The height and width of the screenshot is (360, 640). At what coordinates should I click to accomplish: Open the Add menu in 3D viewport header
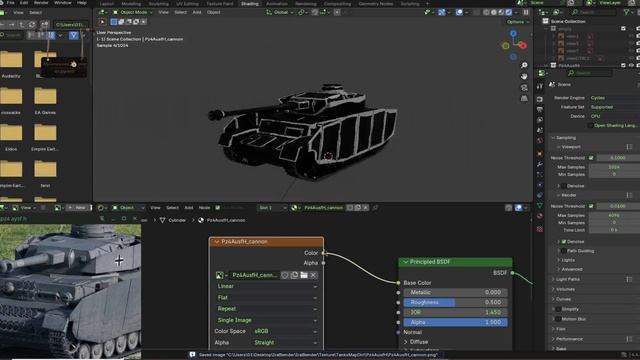pos(197,12)
